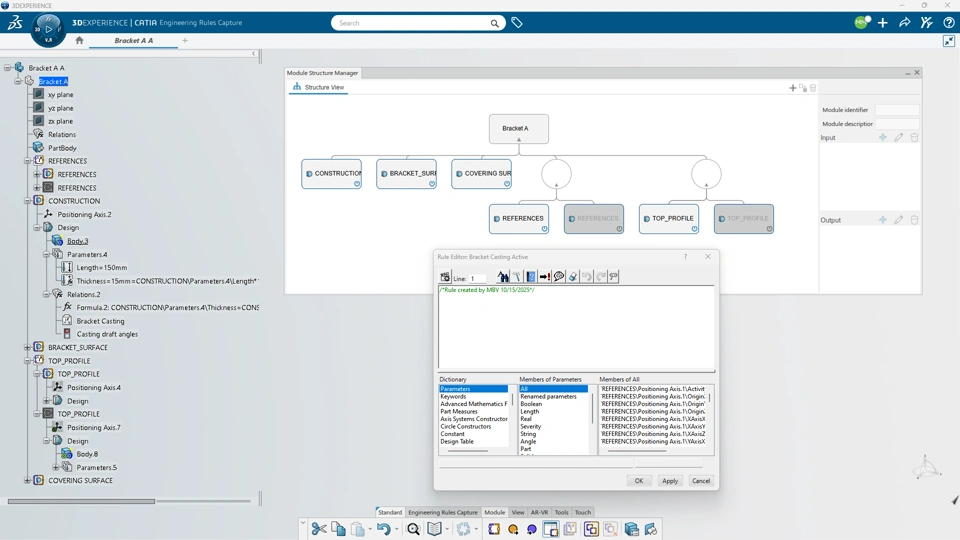Screen dimensions: 960x540
Task: Click the Dictionary list vertical scrollbar
Action: 512,400
